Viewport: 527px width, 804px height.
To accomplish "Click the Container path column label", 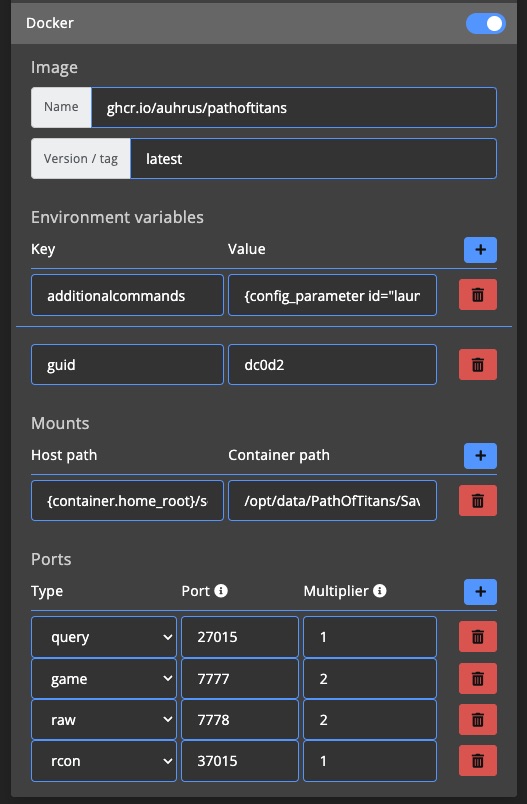I will click(279, 455).
